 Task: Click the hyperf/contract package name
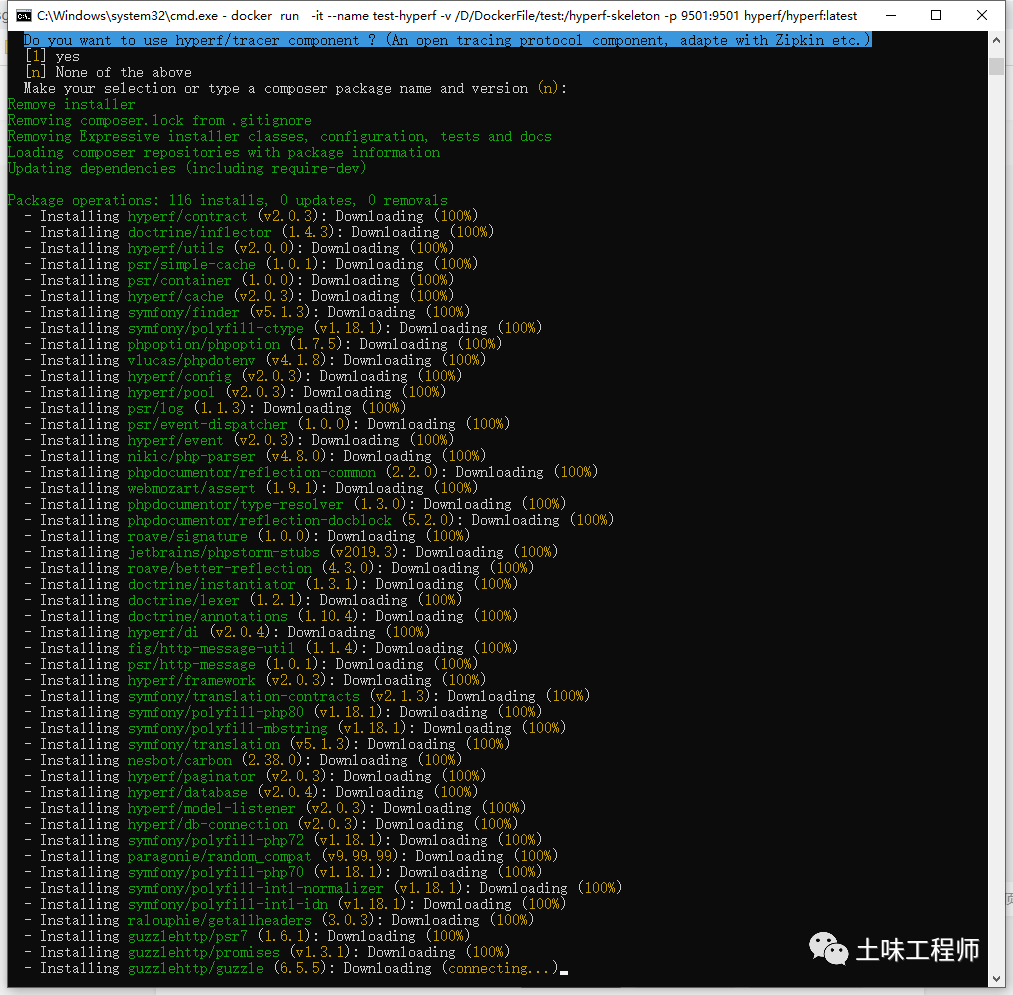(187, 216)
